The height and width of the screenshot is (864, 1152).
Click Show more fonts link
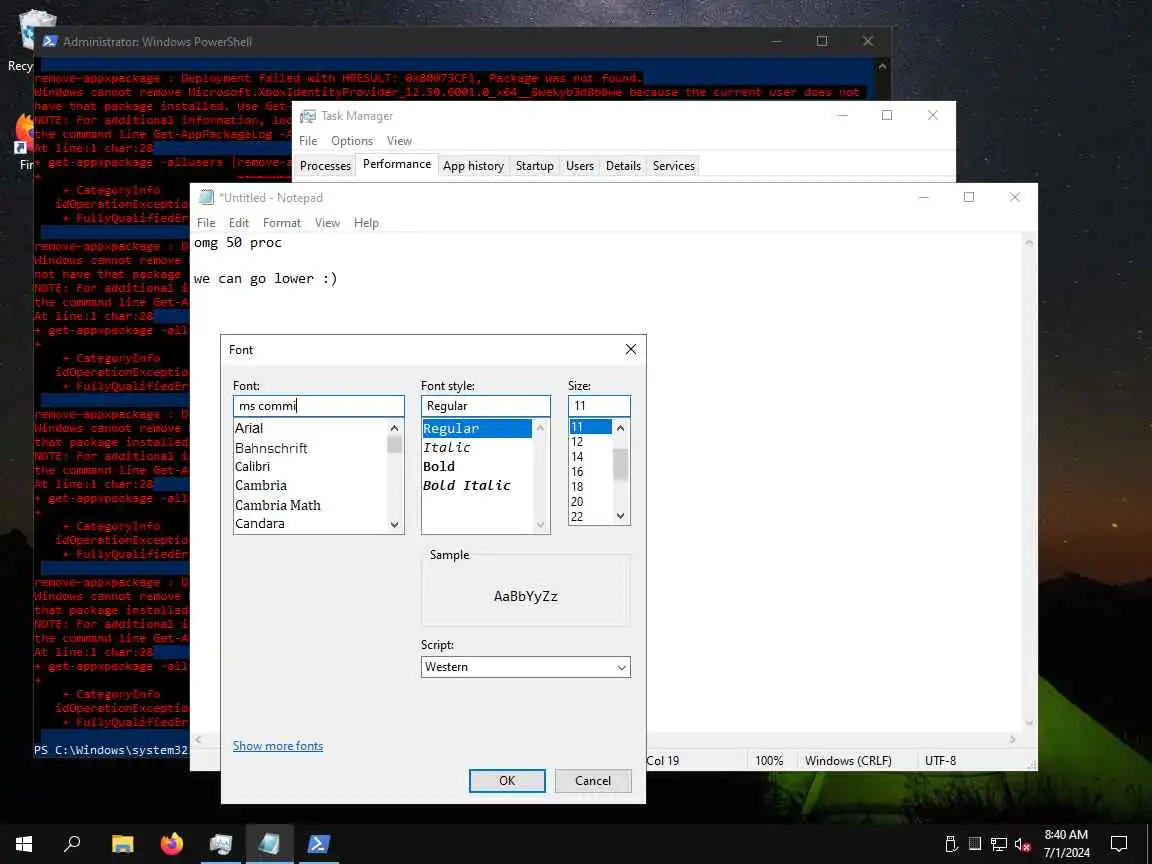point(278,746)
